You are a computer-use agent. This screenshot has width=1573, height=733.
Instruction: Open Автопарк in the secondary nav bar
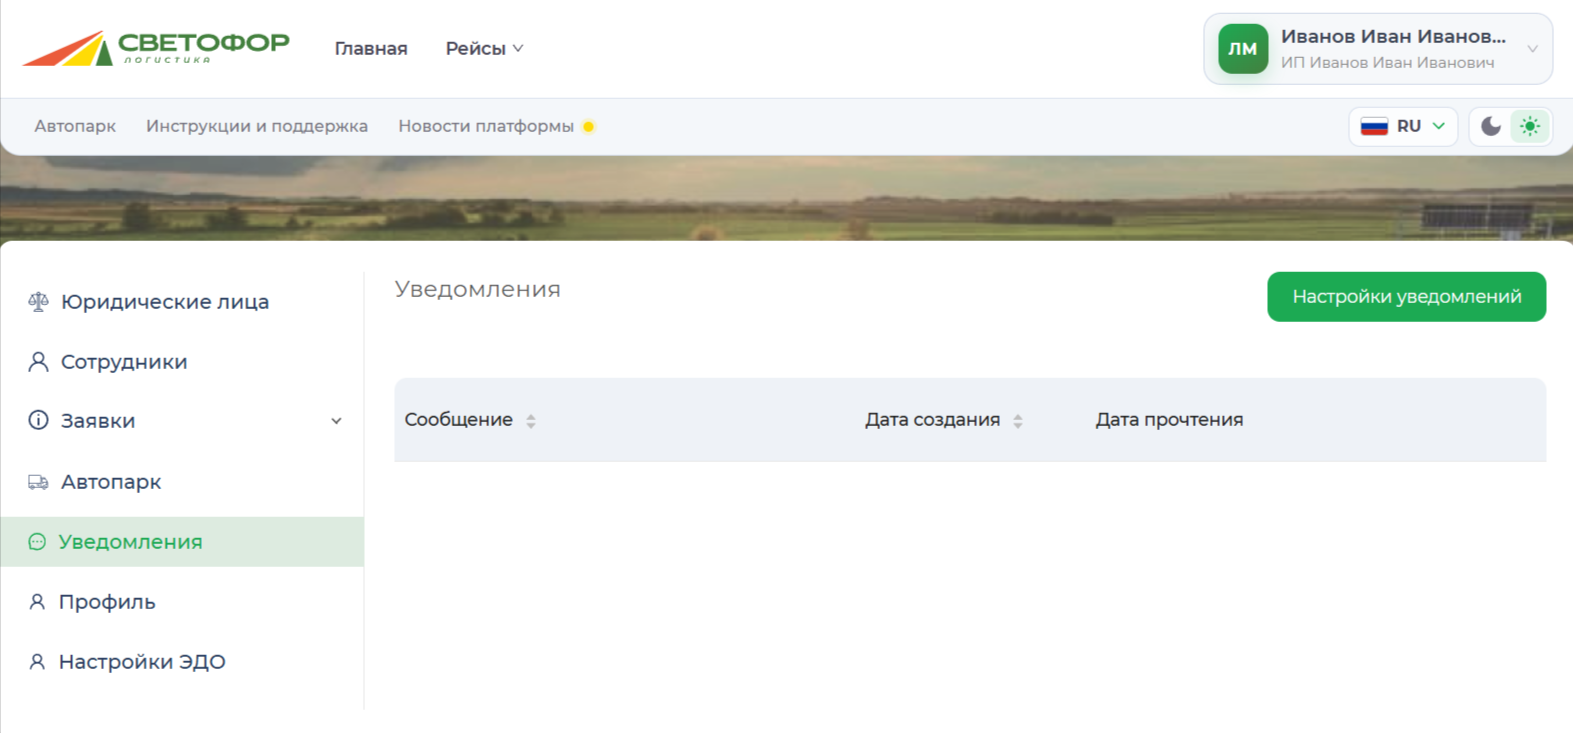[75, 127]
